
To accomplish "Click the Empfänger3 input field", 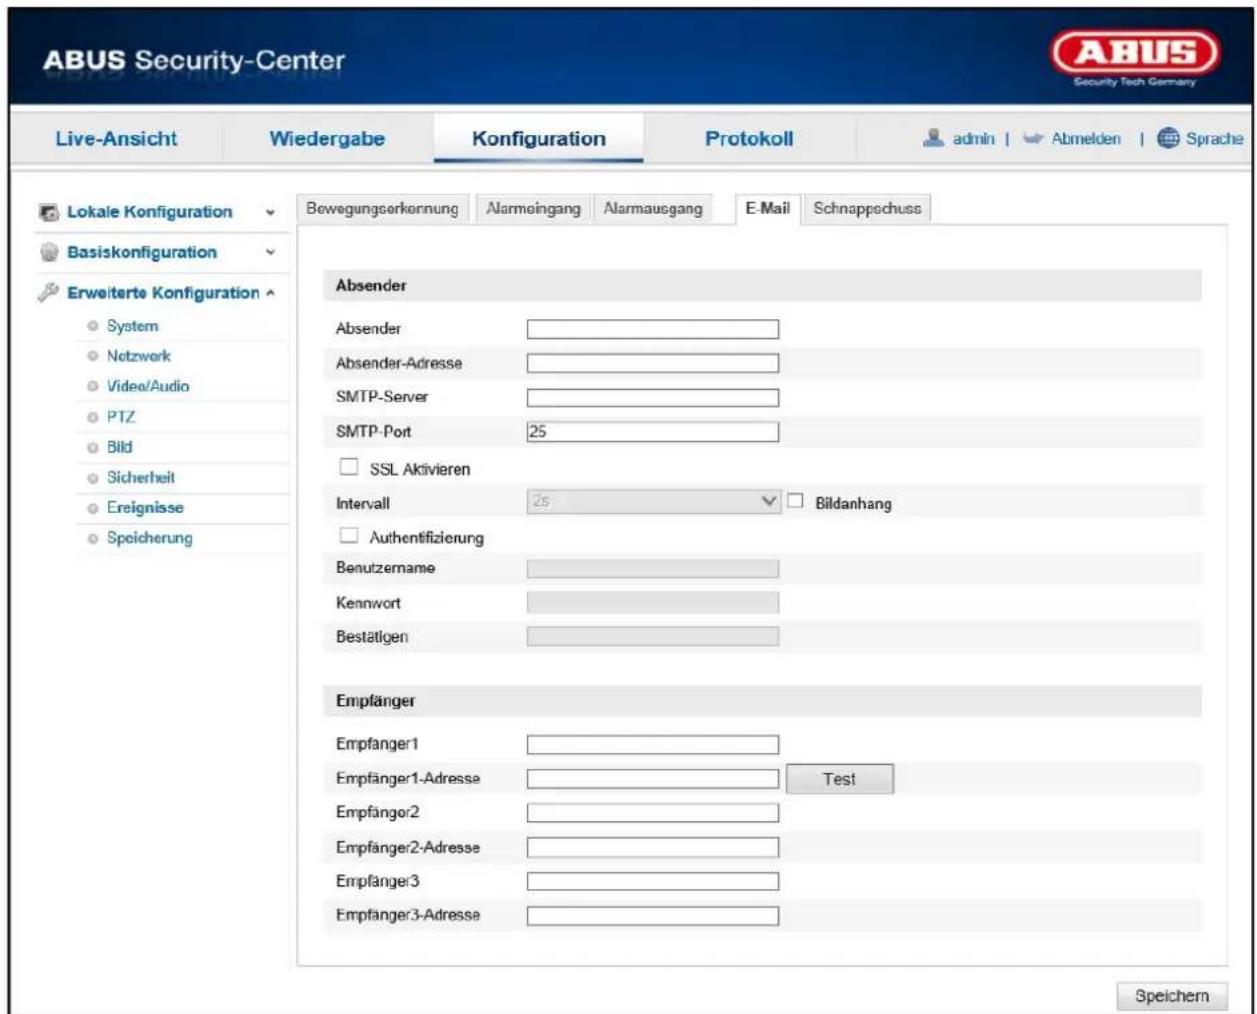I will (653, 882).
